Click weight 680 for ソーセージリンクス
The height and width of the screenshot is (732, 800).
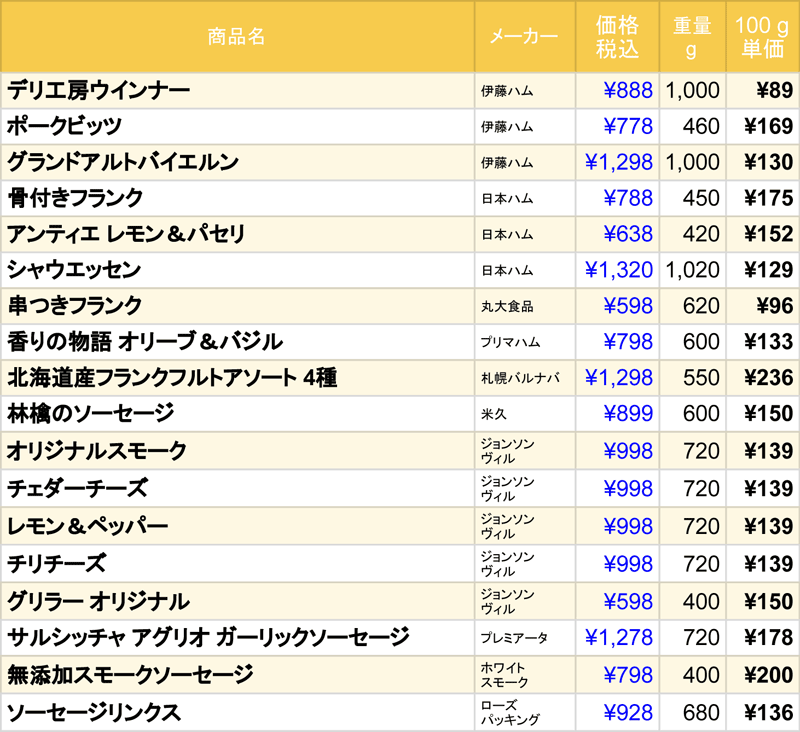tap(701, 713)
